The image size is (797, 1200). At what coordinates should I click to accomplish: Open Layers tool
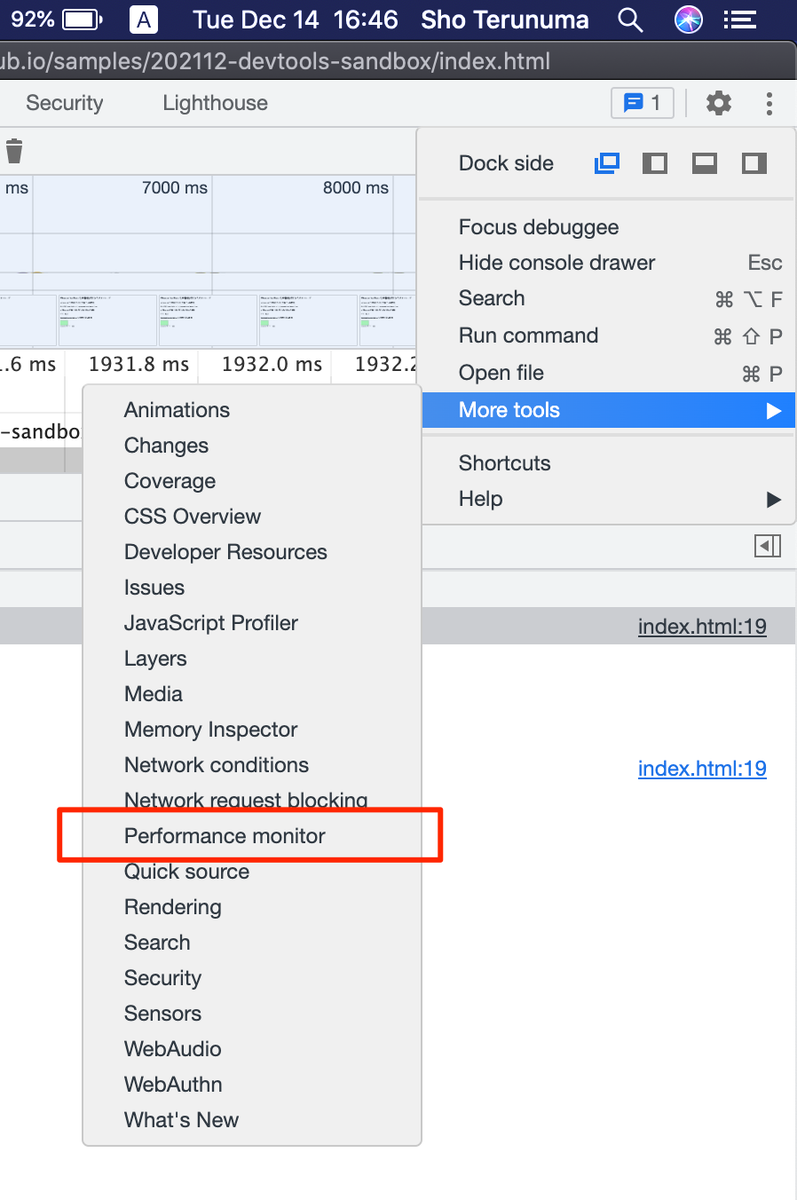click(x=252, y=659)
